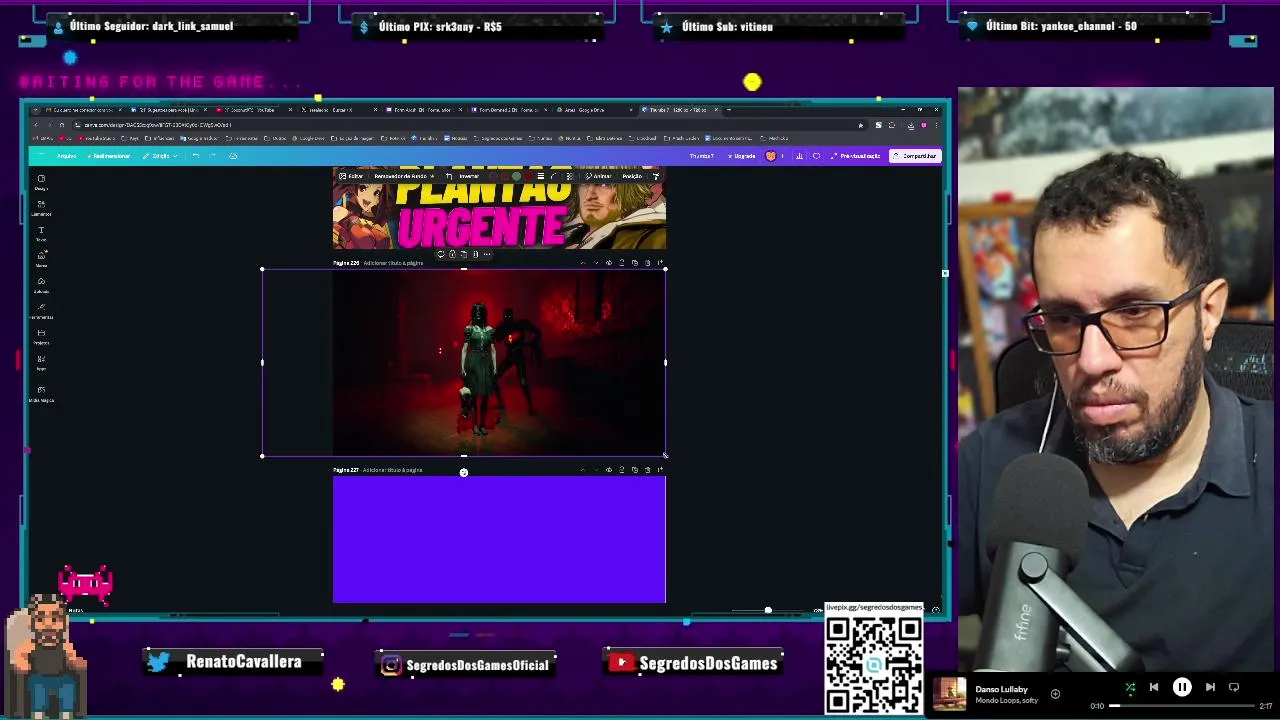The width and height of the screenshot is (1280, 720).
Task: Click the help icon in bottom corner
Action: [x=935, y=610]
